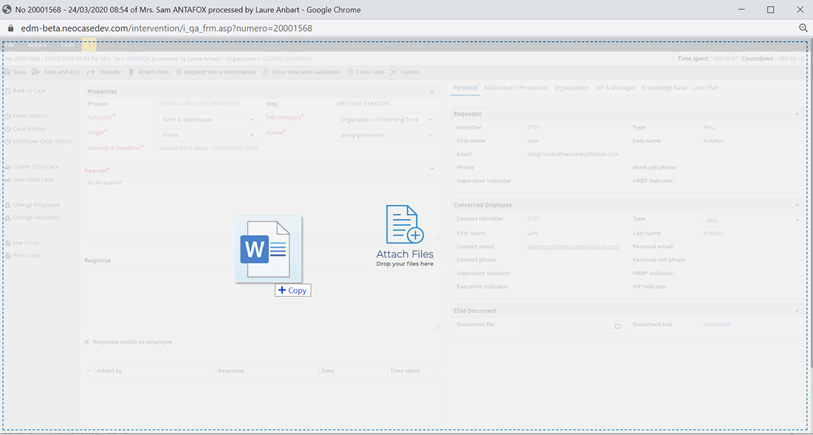
Task: Click the Print Case sidebar icon
Action: pos(7,255)
